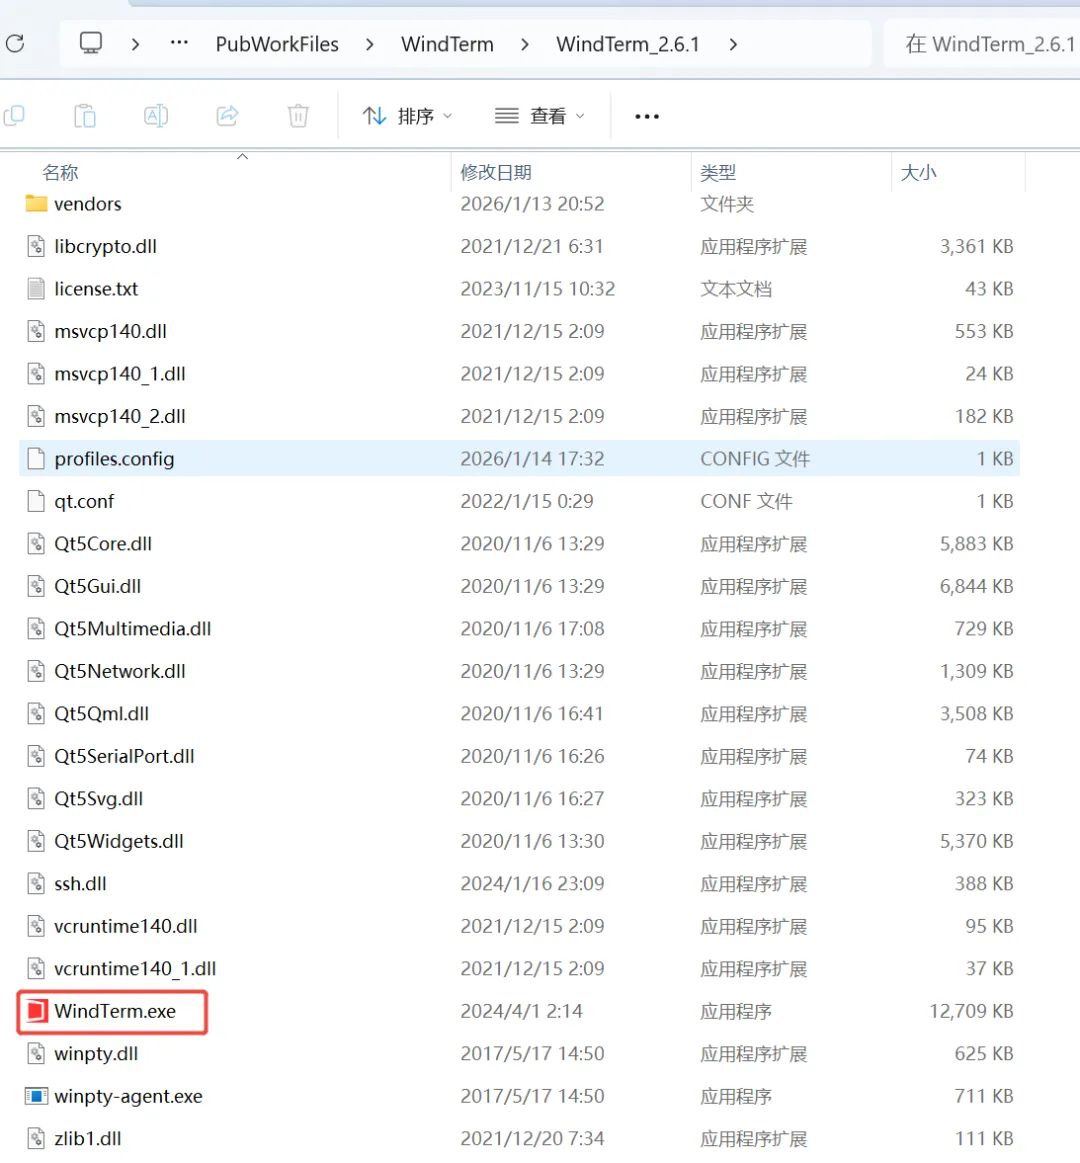The width and height of the screenshot is (1080, 1163).
Task: Select the qt.conf file icon
Action: point(36,501)
